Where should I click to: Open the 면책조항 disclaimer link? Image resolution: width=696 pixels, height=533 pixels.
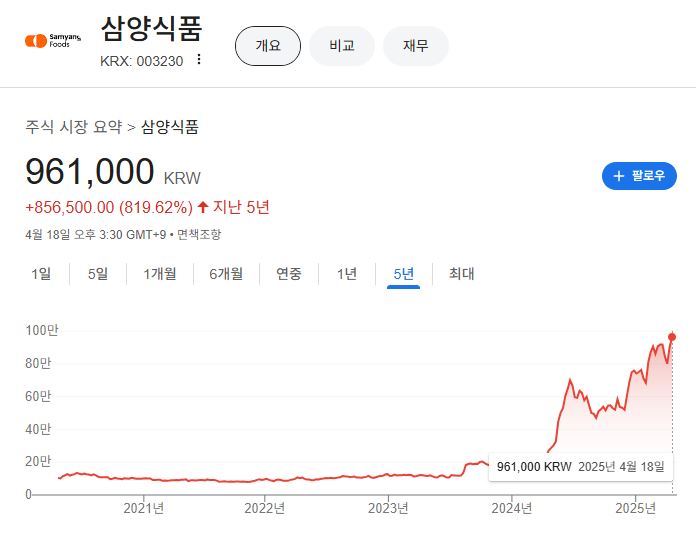199,234
